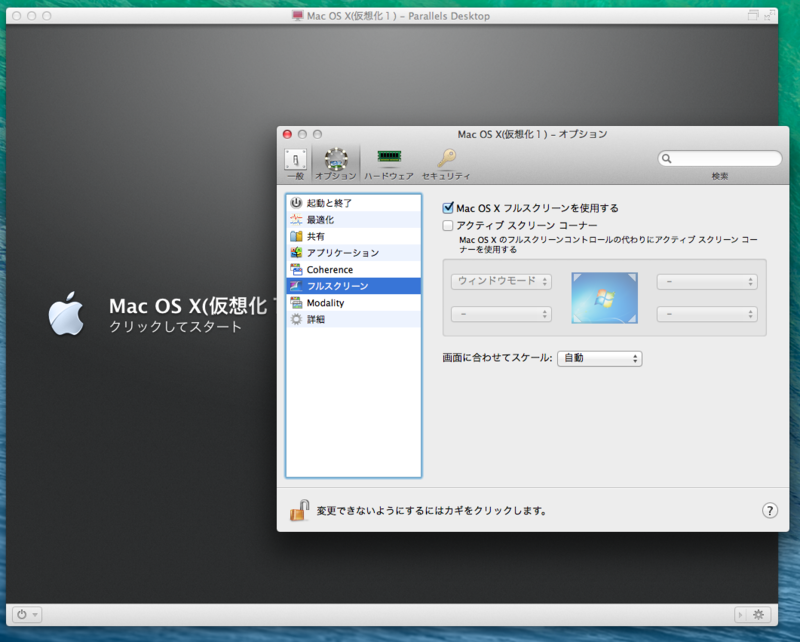Image resolution: width=800 pixels, height=642 pixels.
Task: Open the power menu in Parallels window
Action: pos(27,614)
